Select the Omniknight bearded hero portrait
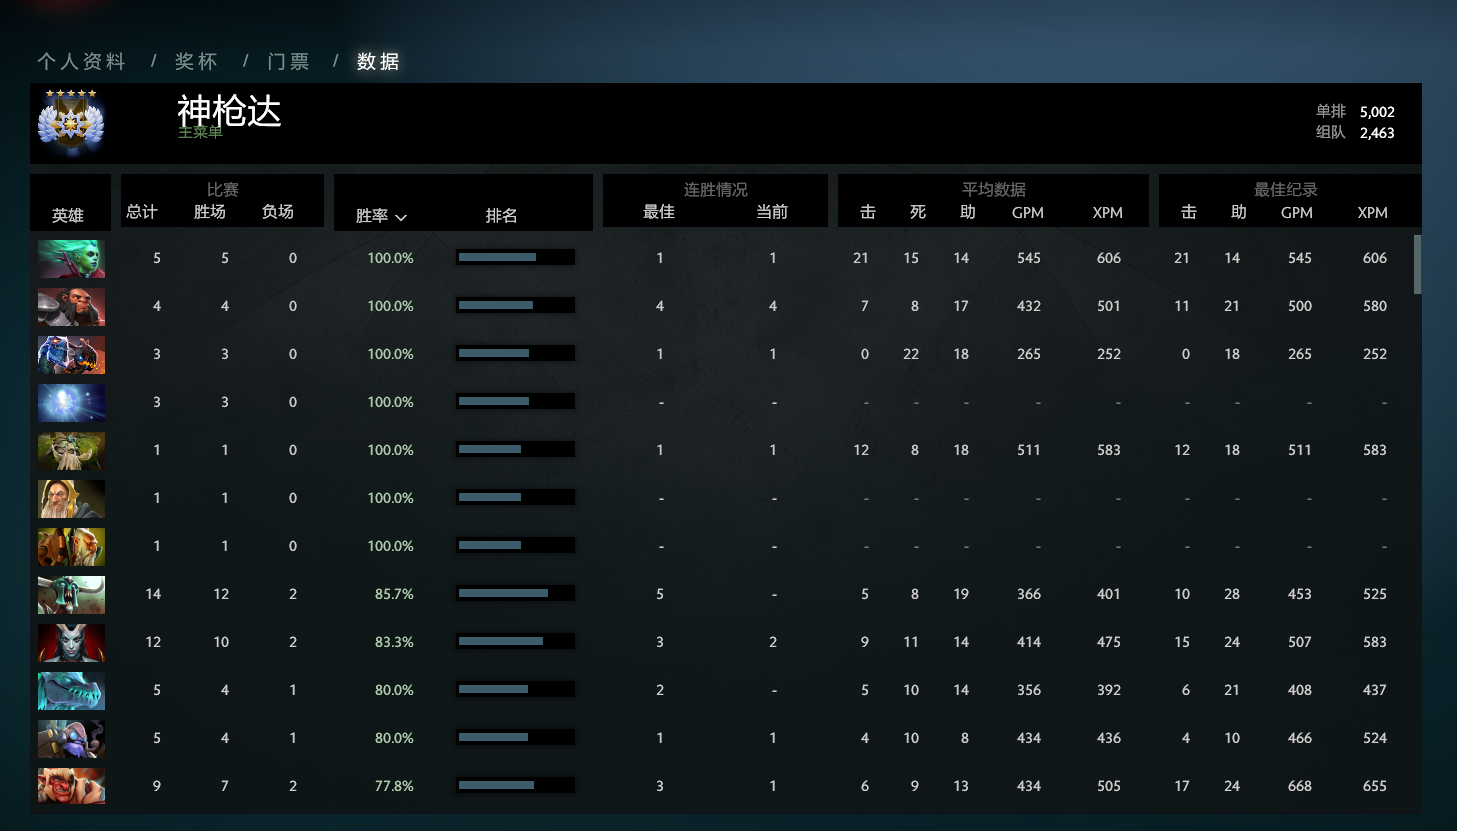 tap(71, 498)
